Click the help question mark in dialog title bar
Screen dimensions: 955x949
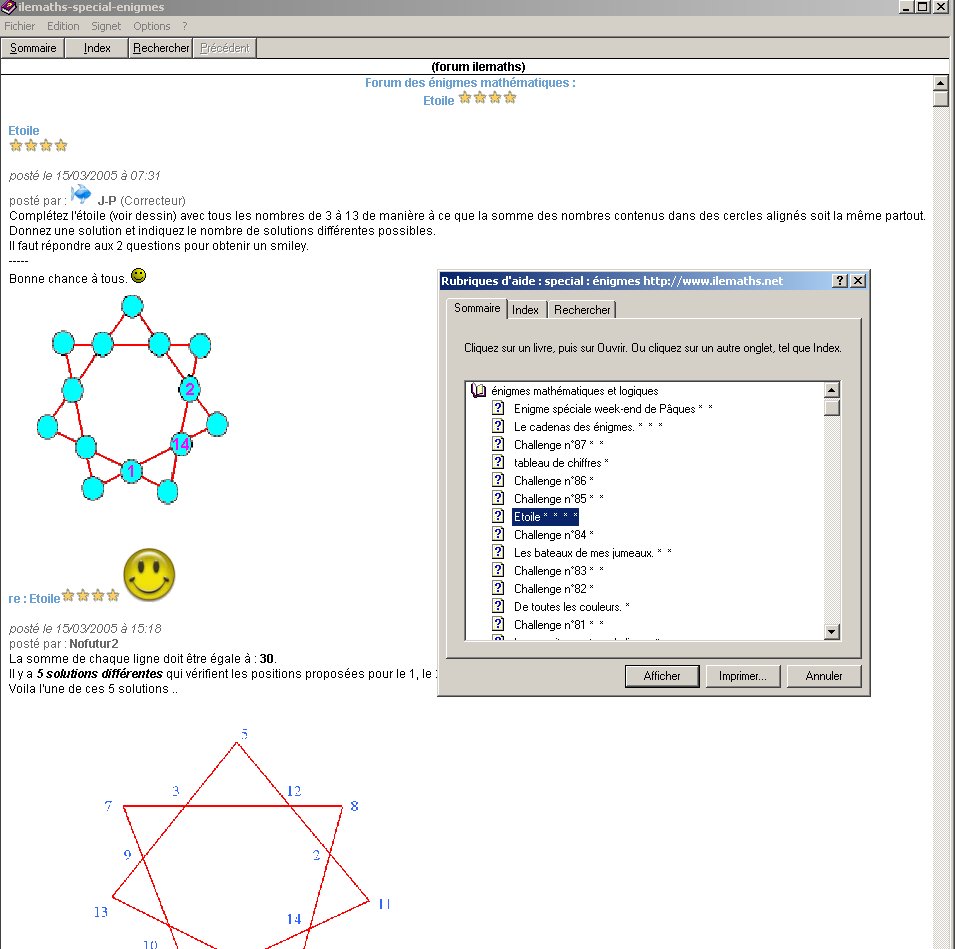(840, 281)
